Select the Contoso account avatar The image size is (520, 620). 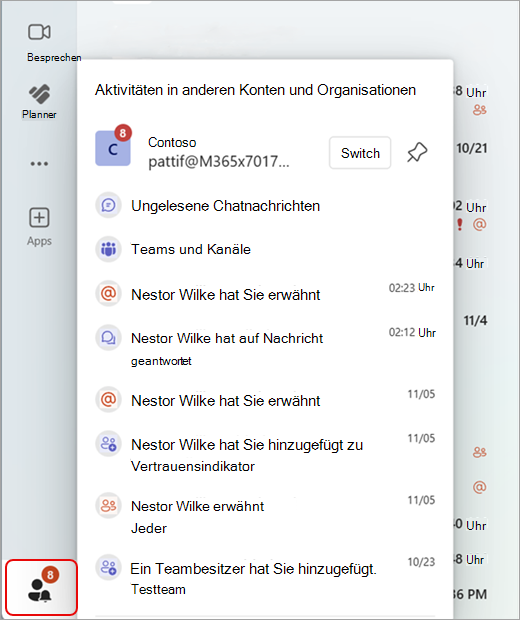click(113, 148)
